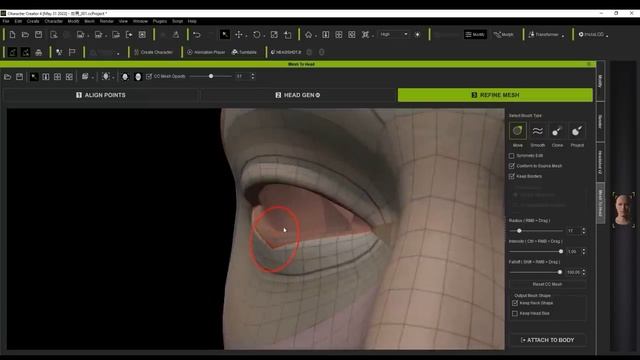
Task: Click the flag icon in second toolbar
Action: click(72, 52)
